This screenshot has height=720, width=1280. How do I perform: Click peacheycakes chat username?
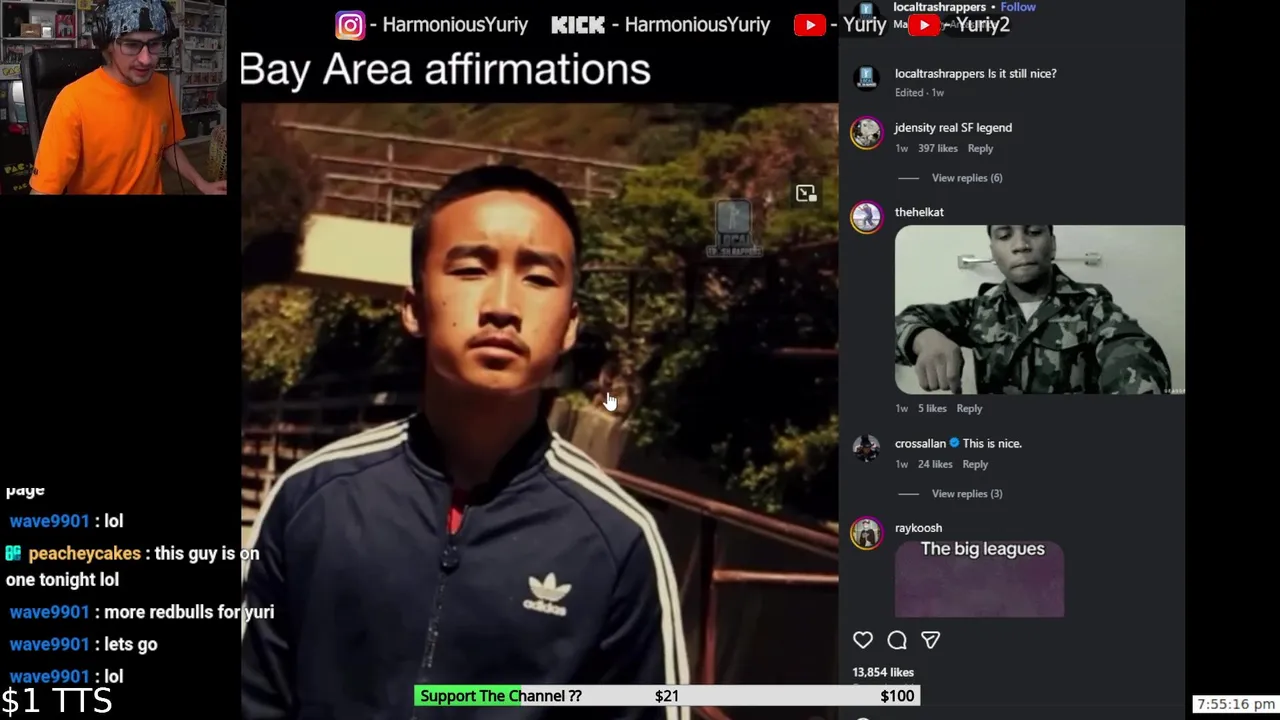pyautogui.click(x=85, y=553)
